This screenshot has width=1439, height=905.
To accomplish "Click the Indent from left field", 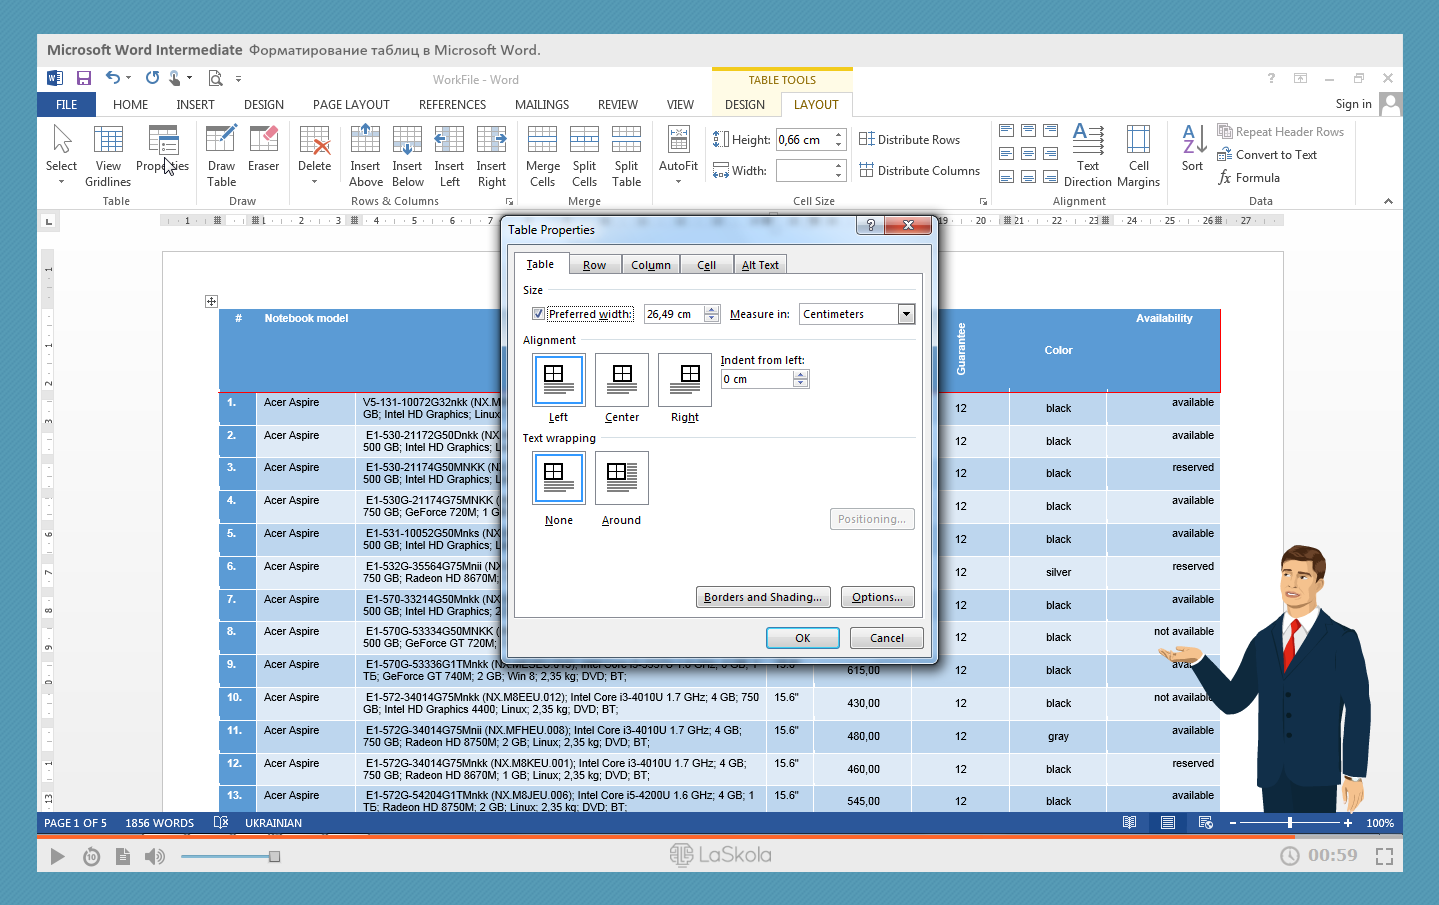I will click(757, 379).
